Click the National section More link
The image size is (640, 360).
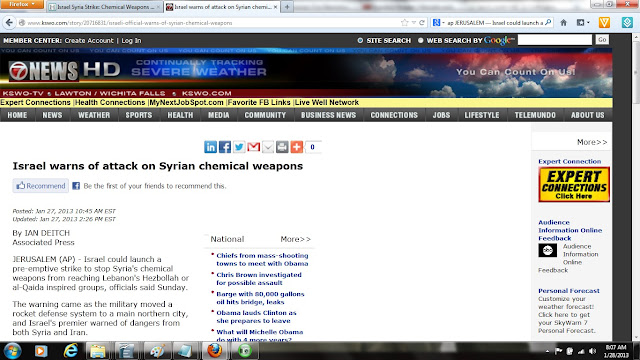(296, 239)
